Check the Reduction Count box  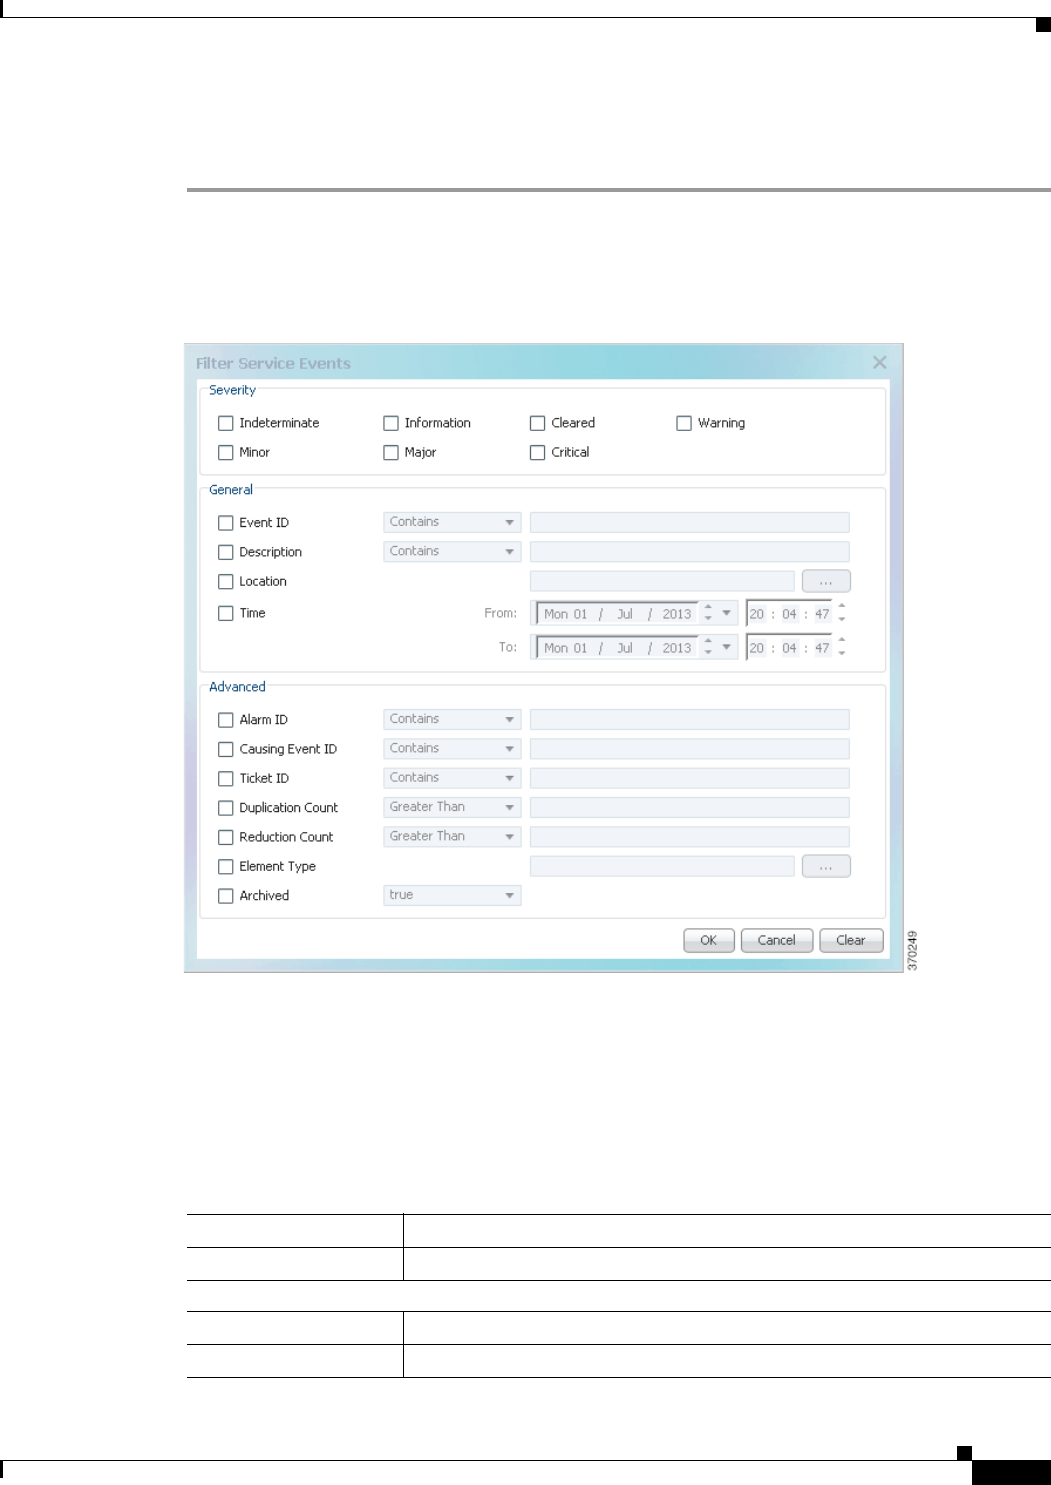point(226,837)
